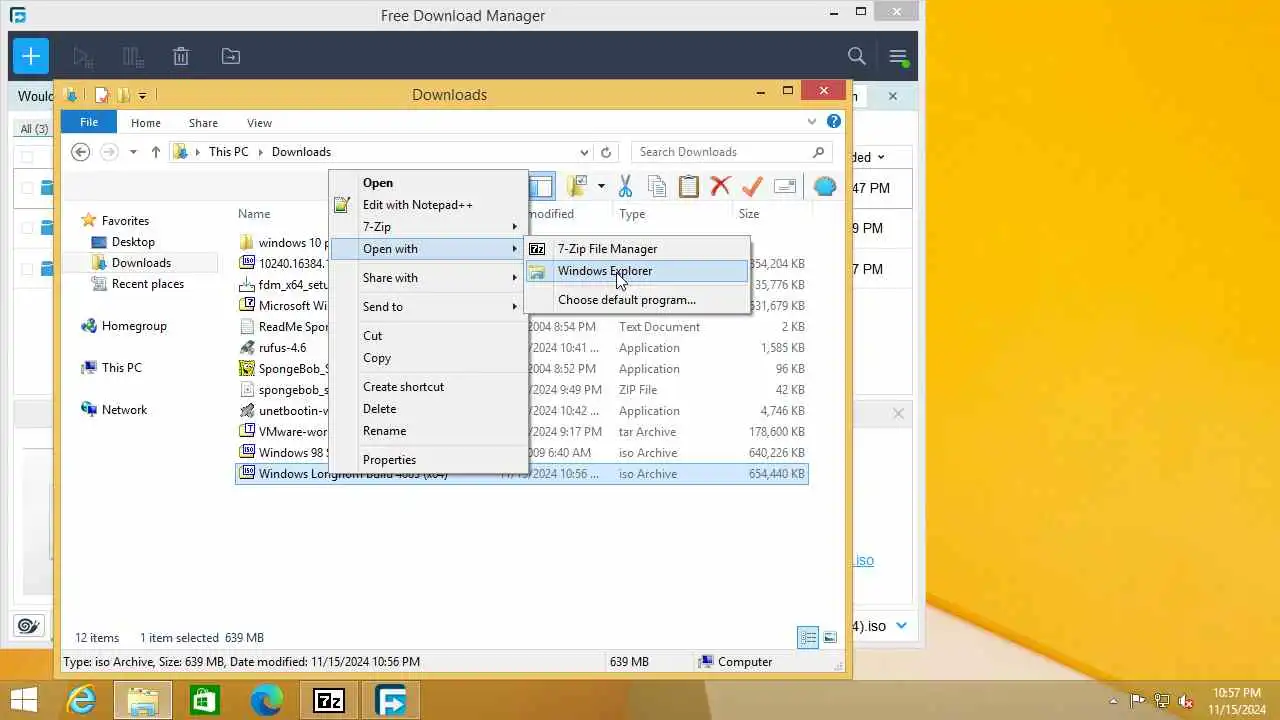Open Internet Explorer from taskbar
This screenshot has height=720, width=1280.
81,701
